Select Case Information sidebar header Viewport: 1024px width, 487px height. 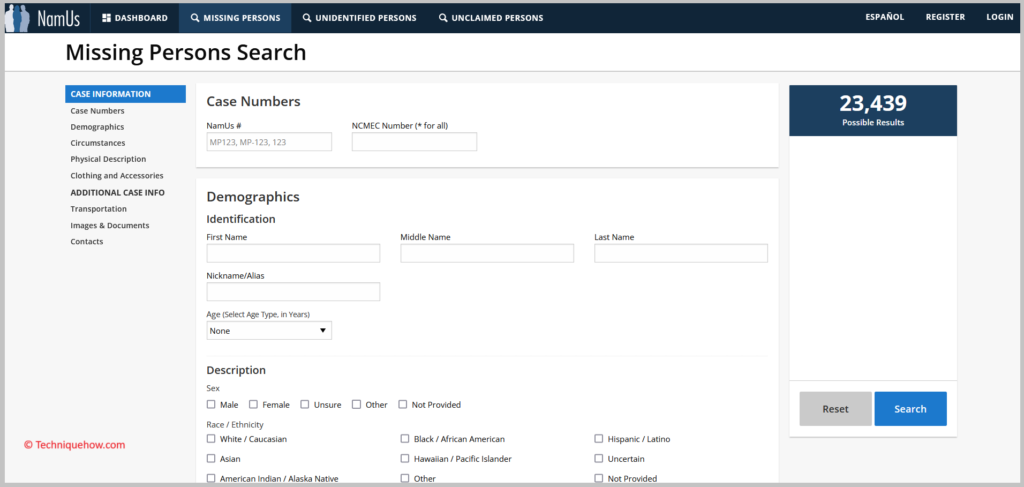click(125, 94)
